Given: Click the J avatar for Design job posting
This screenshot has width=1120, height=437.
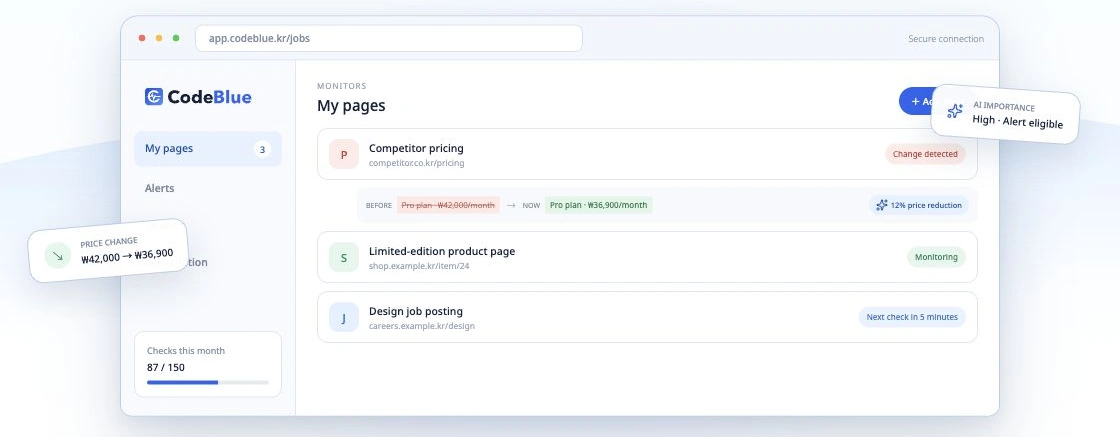Looking at the screenshot, I should (x=344, y=317).
